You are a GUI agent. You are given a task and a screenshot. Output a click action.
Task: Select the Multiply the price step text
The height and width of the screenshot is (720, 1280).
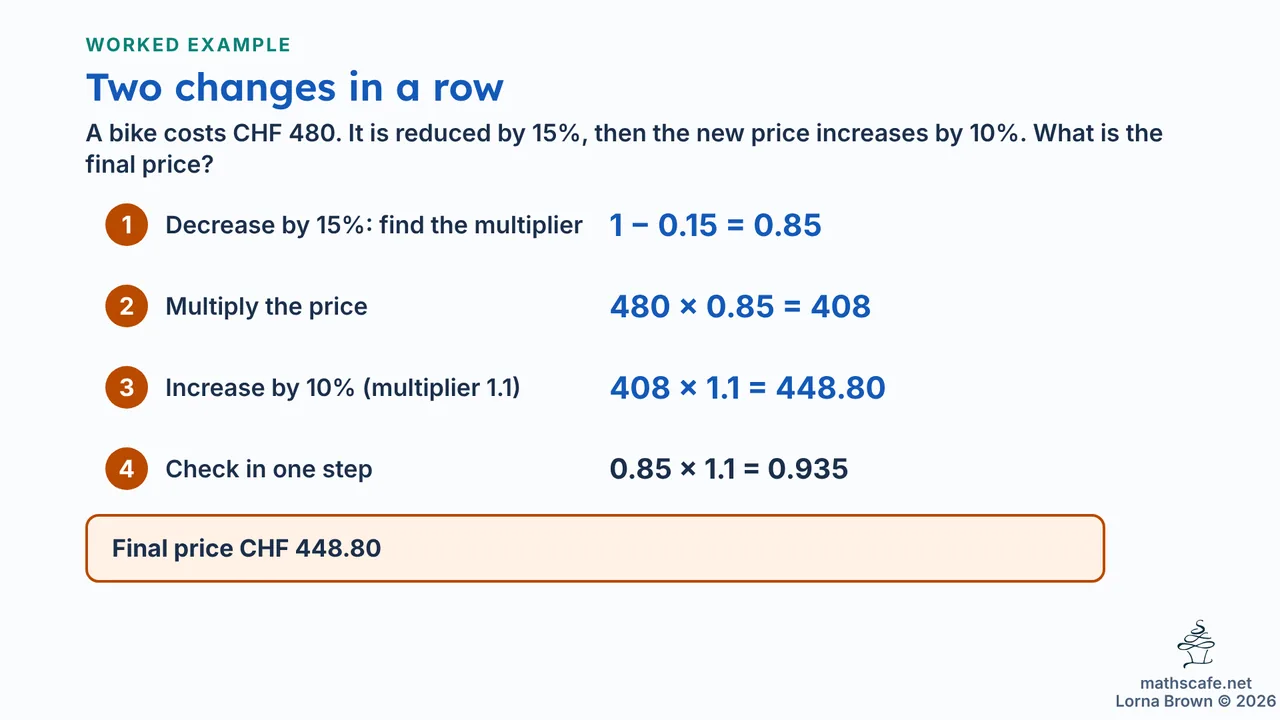[x=266, y=306]
